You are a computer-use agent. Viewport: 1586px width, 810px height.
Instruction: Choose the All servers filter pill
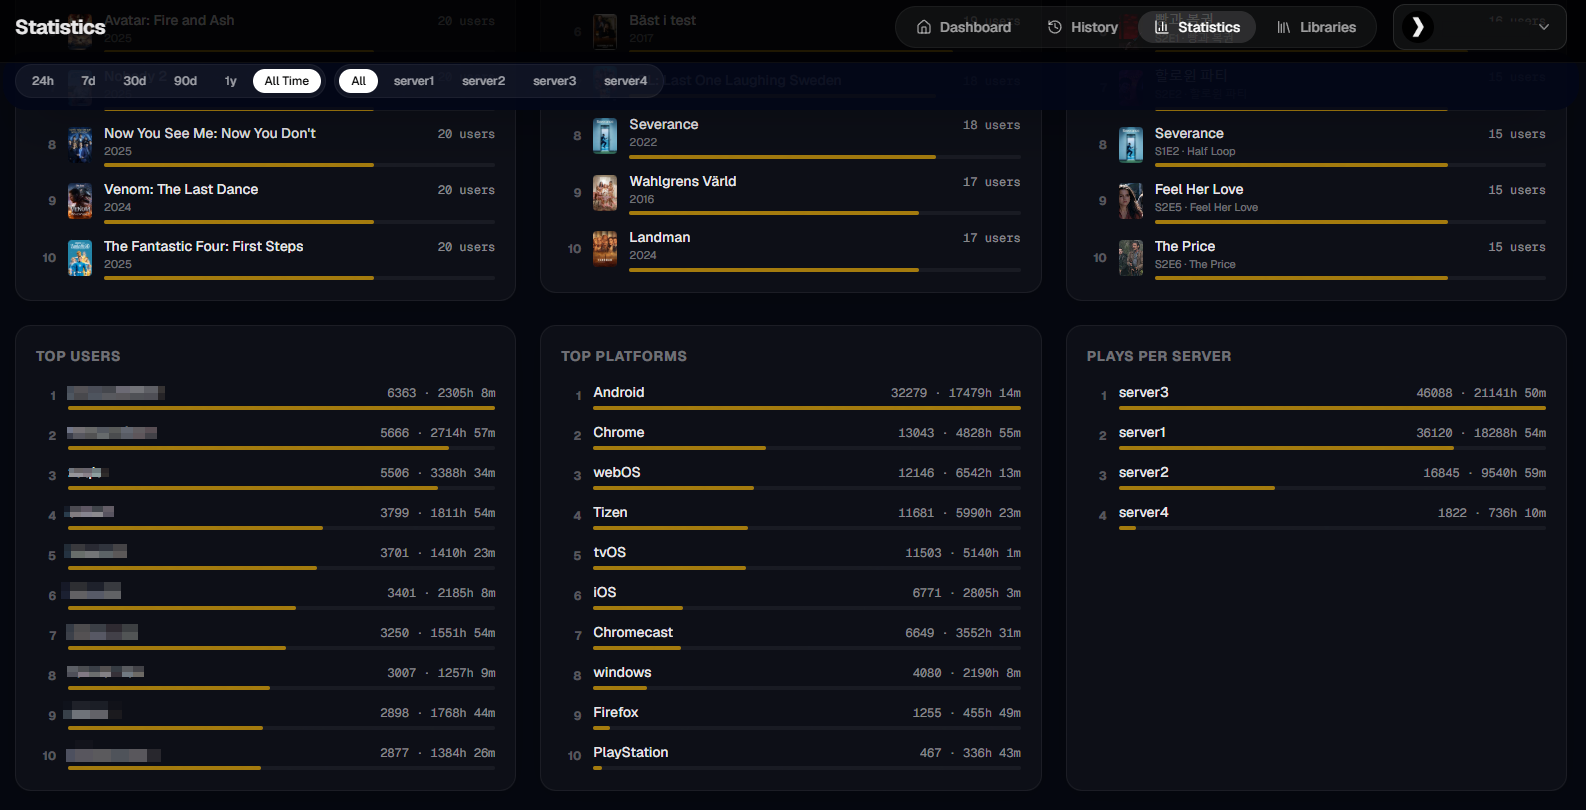pyautogui.click(x=359, y=81)
